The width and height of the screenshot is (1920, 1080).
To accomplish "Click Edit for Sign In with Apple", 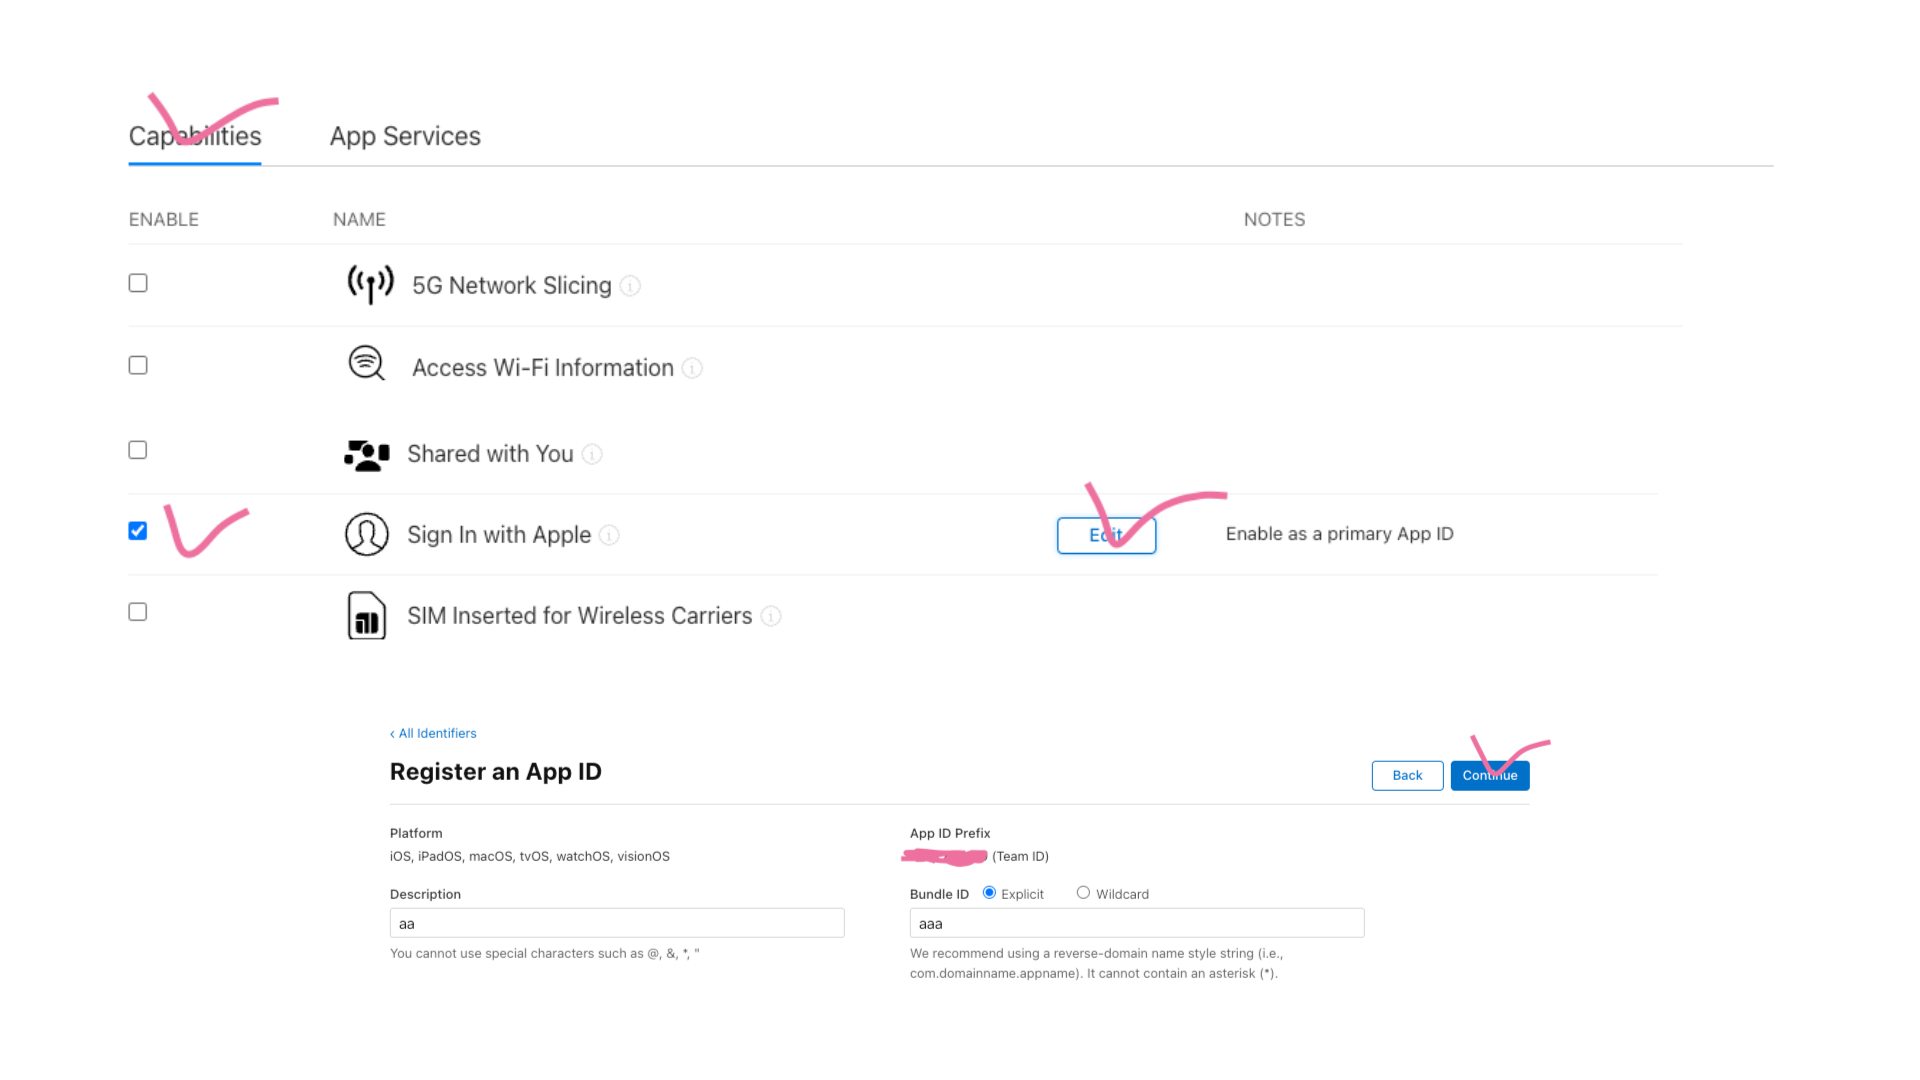I will tap(1106, 536).
